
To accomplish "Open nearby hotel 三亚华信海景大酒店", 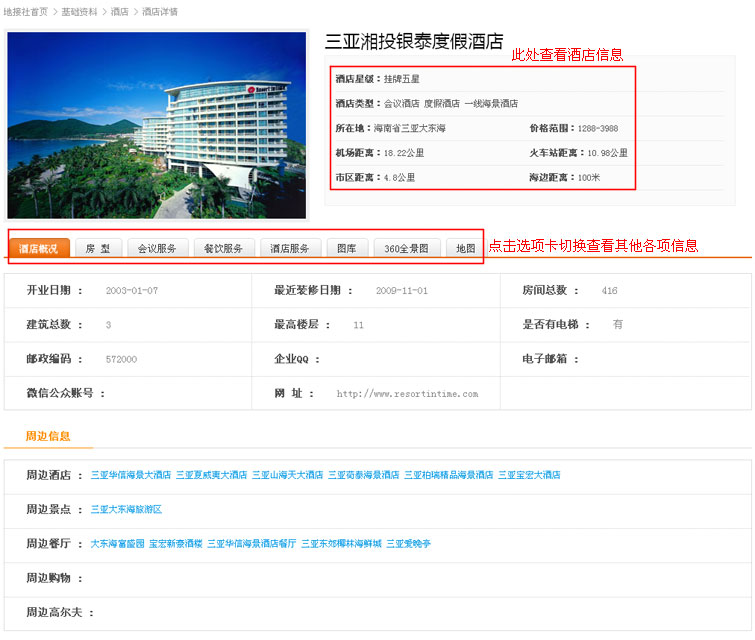I will (131, 475).
